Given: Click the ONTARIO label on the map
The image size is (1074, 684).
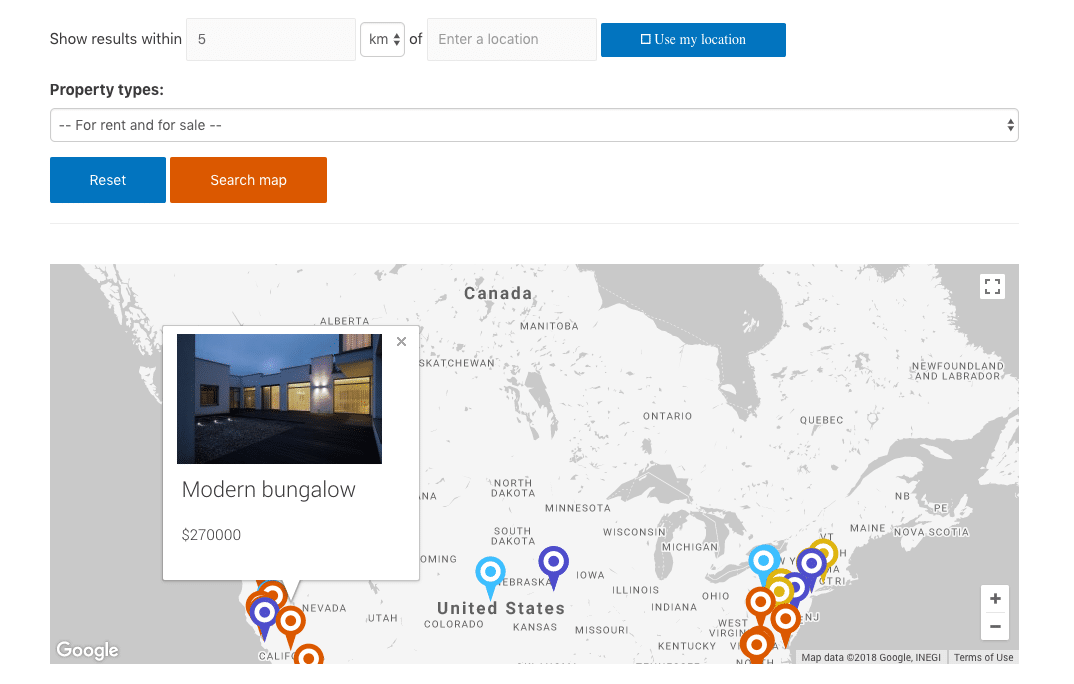Looking at the screenshot, I should pos(667,416).
